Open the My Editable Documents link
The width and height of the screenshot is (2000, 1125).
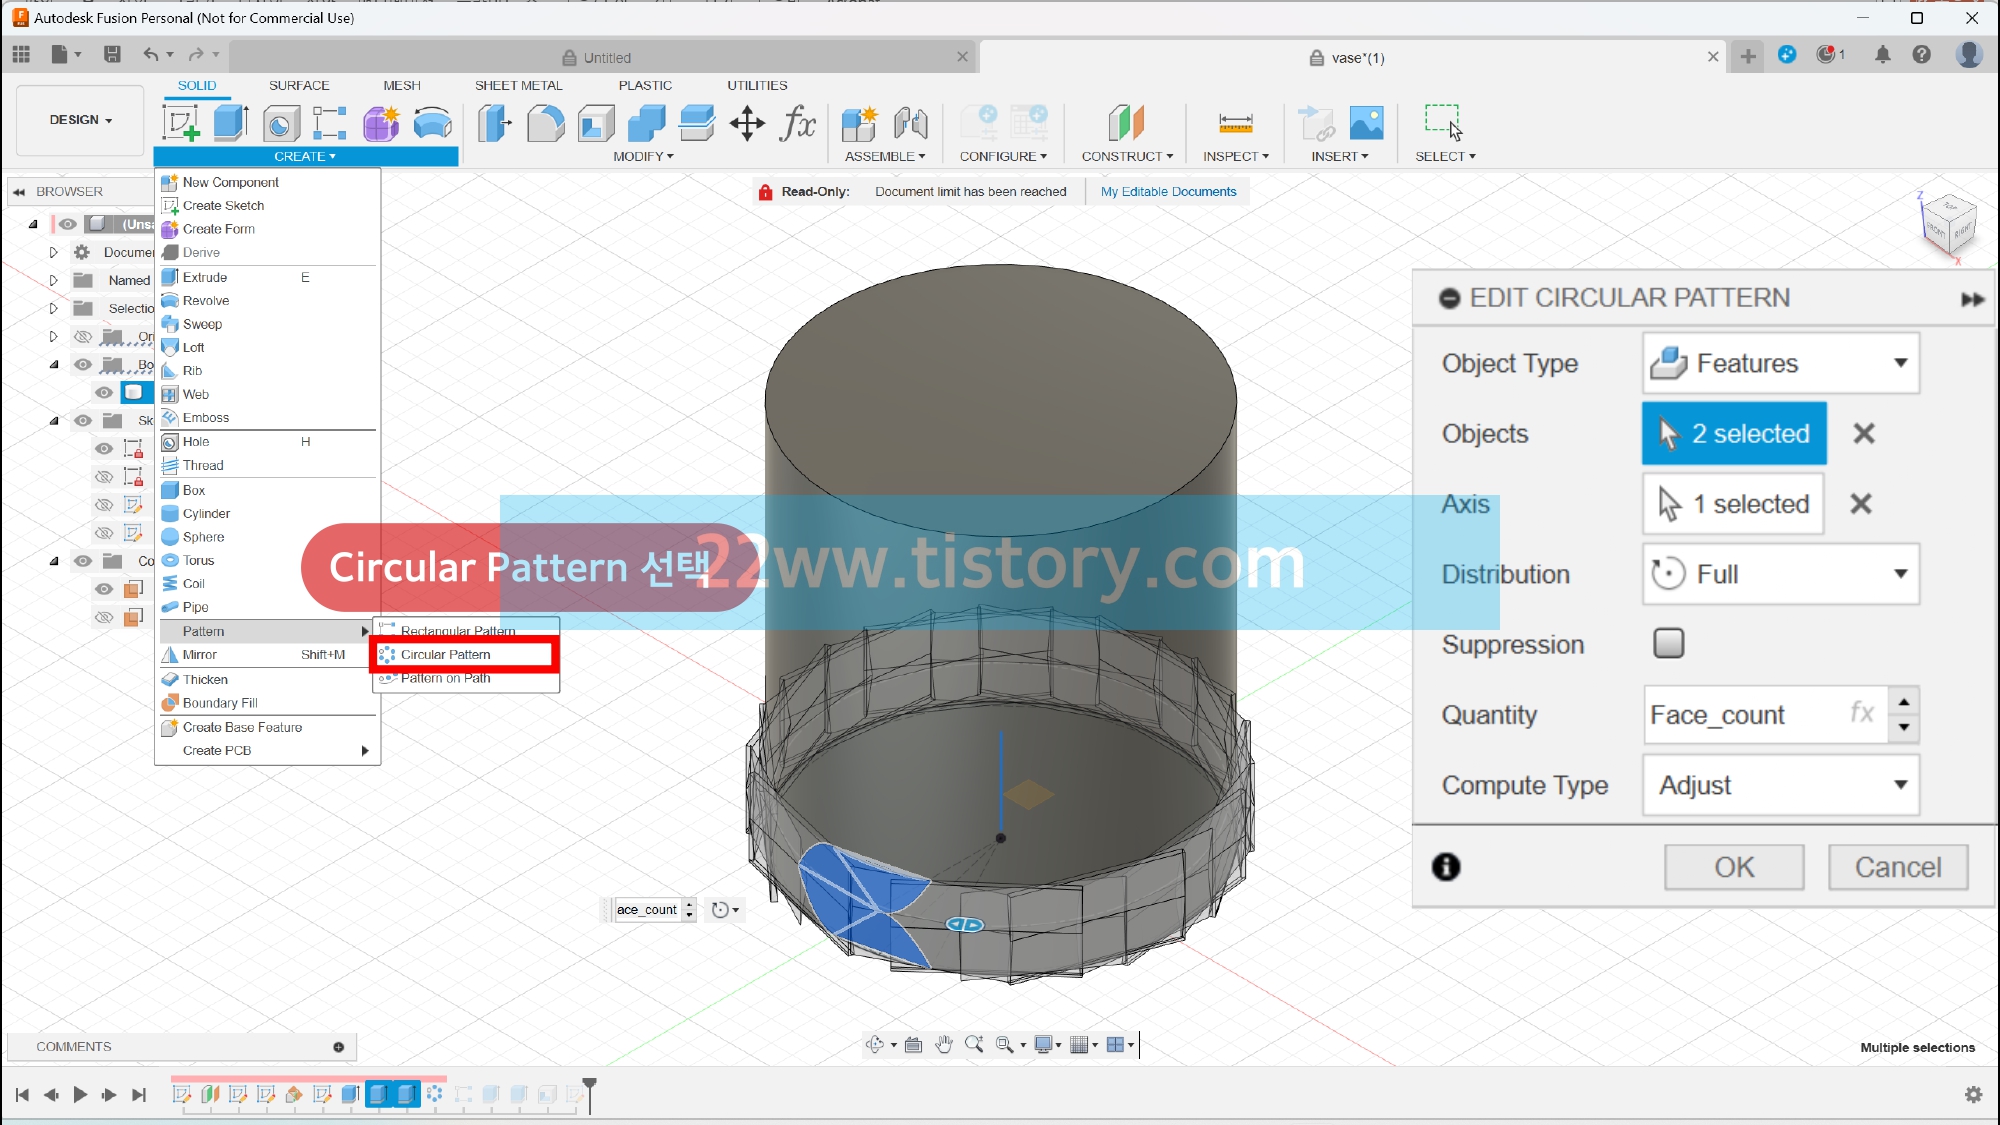(1168, 192)
